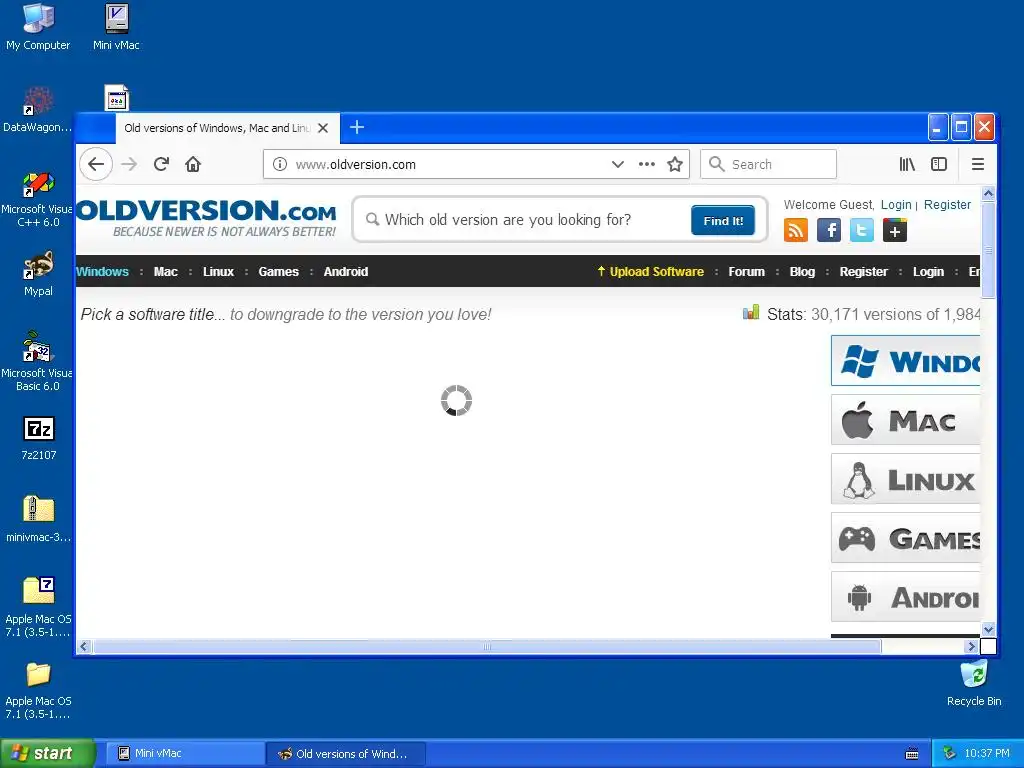Open the Windows category banner
Image resolution: width=1024 pixels, height=768 pixels.
905,360
